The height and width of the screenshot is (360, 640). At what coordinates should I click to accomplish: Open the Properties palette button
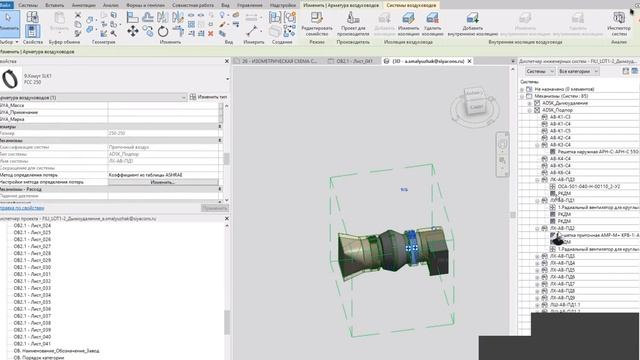(x=32, y=31)
